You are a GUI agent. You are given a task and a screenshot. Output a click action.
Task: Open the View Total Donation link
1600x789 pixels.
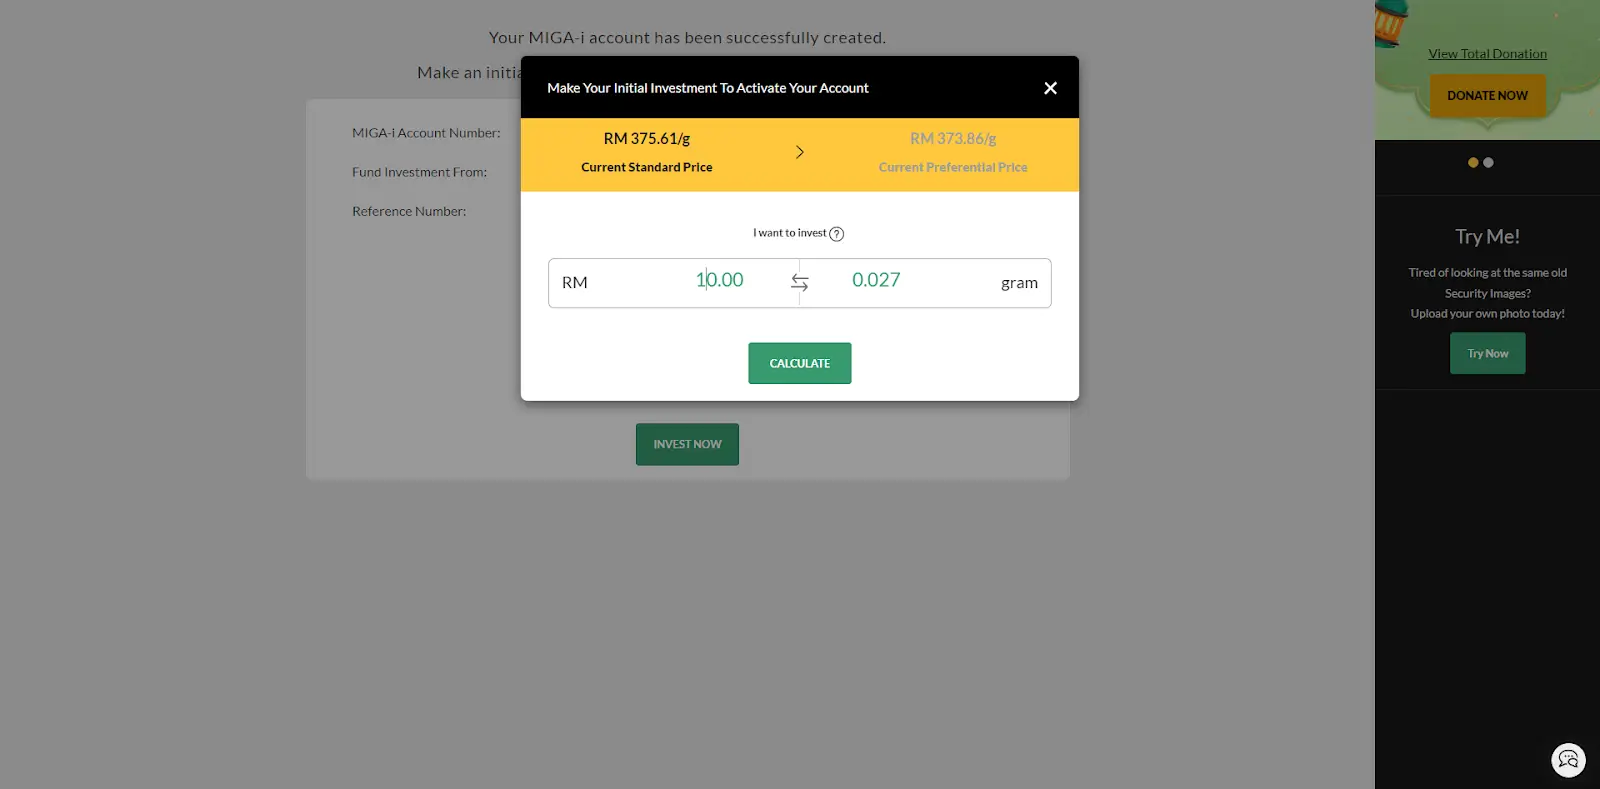click(x=1487, y=54)
